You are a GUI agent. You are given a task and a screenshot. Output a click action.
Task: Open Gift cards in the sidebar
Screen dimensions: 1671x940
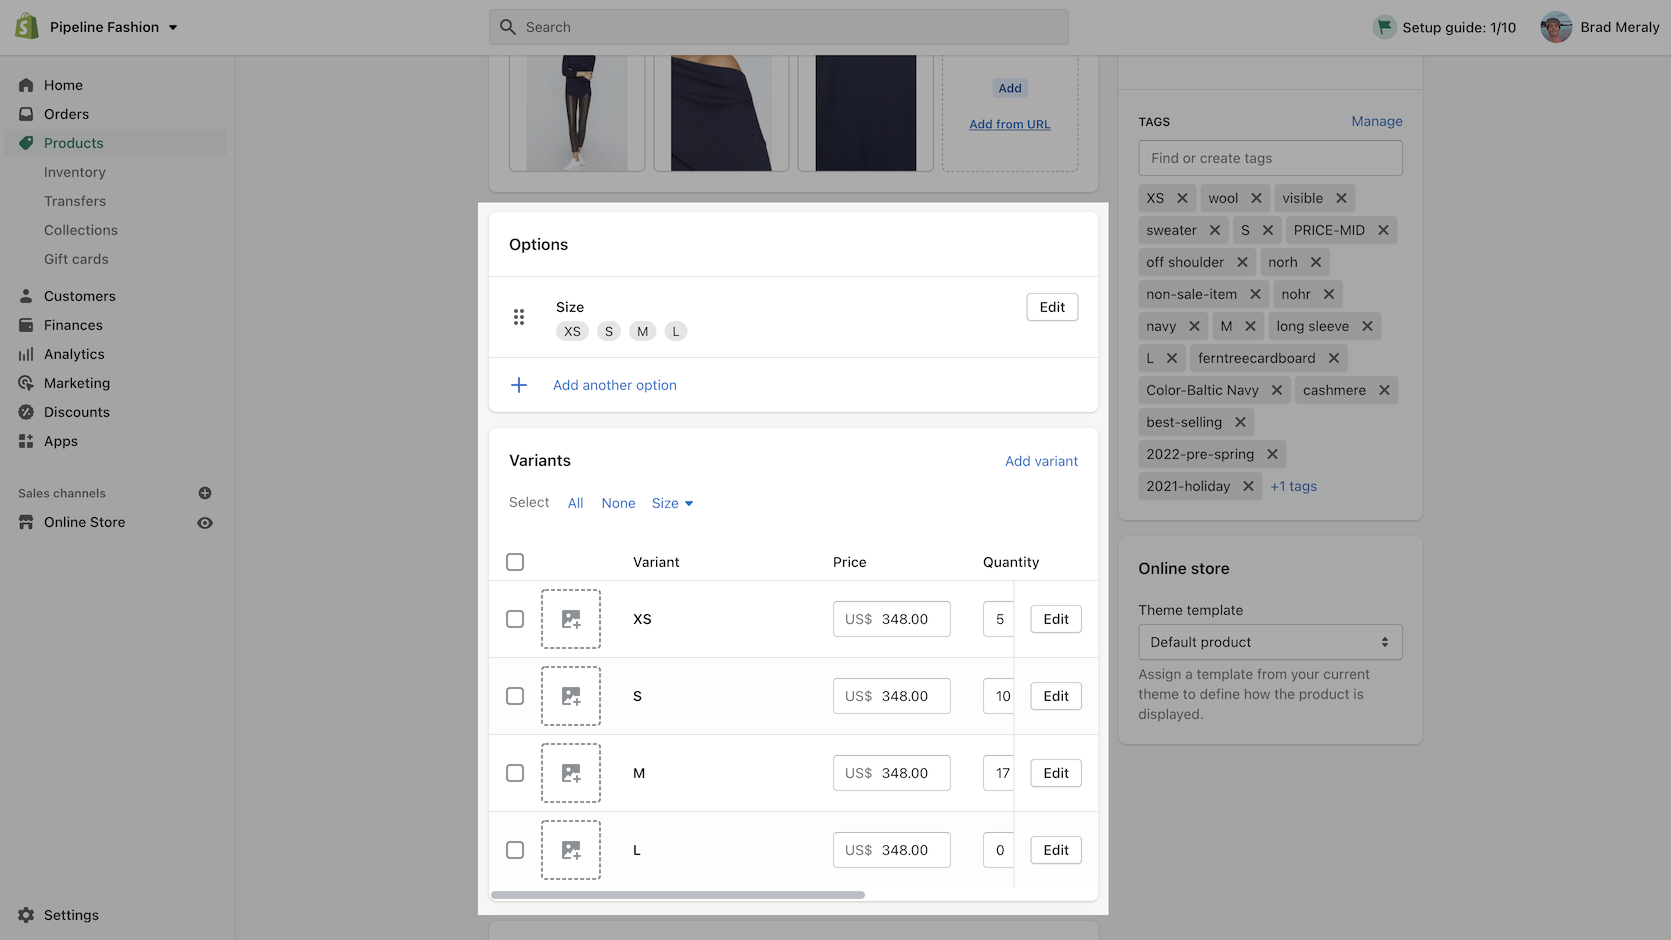click(76, 259)
